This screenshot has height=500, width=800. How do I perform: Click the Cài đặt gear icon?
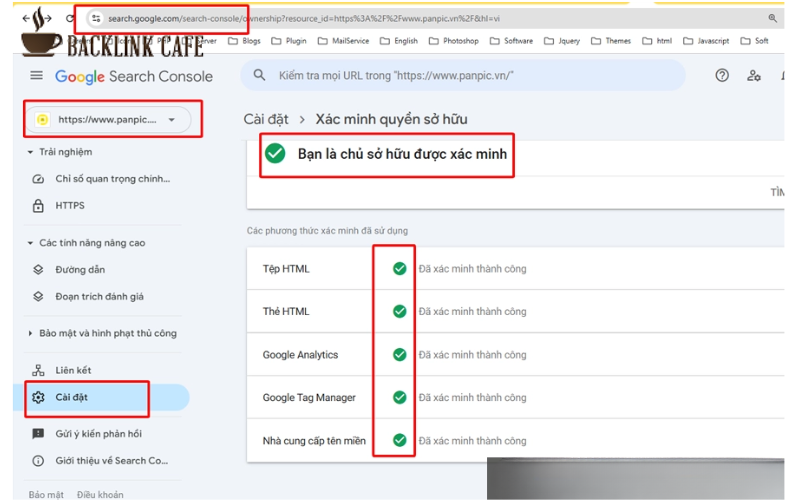[x=38, y=397]
